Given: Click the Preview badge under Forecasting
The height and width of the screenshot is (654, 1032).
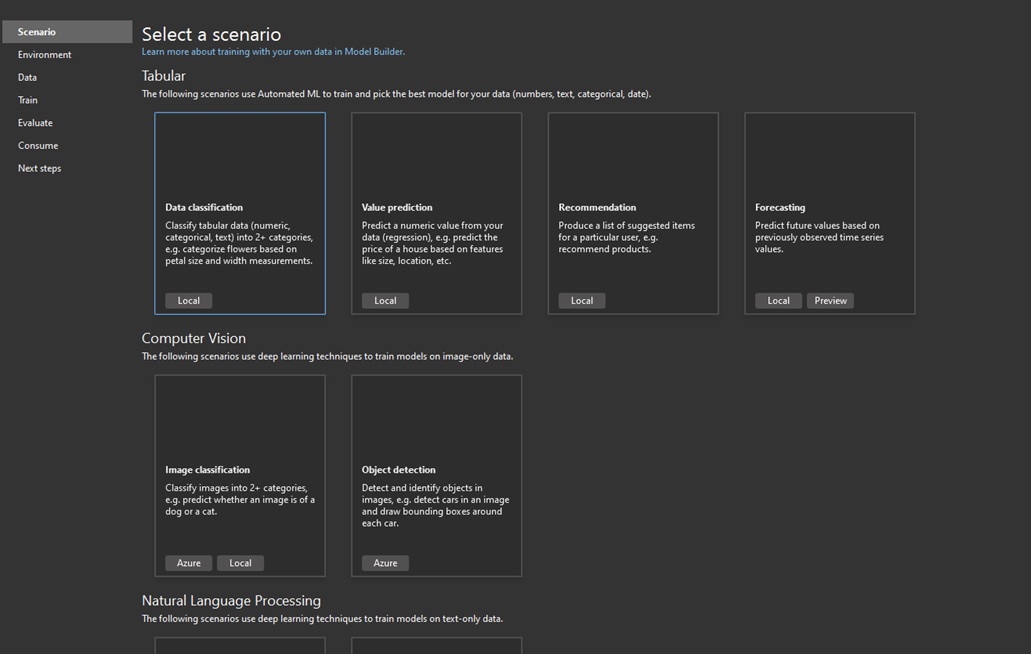Looking at the screenshot, I should pyautogui.click(x=828, y=300).
